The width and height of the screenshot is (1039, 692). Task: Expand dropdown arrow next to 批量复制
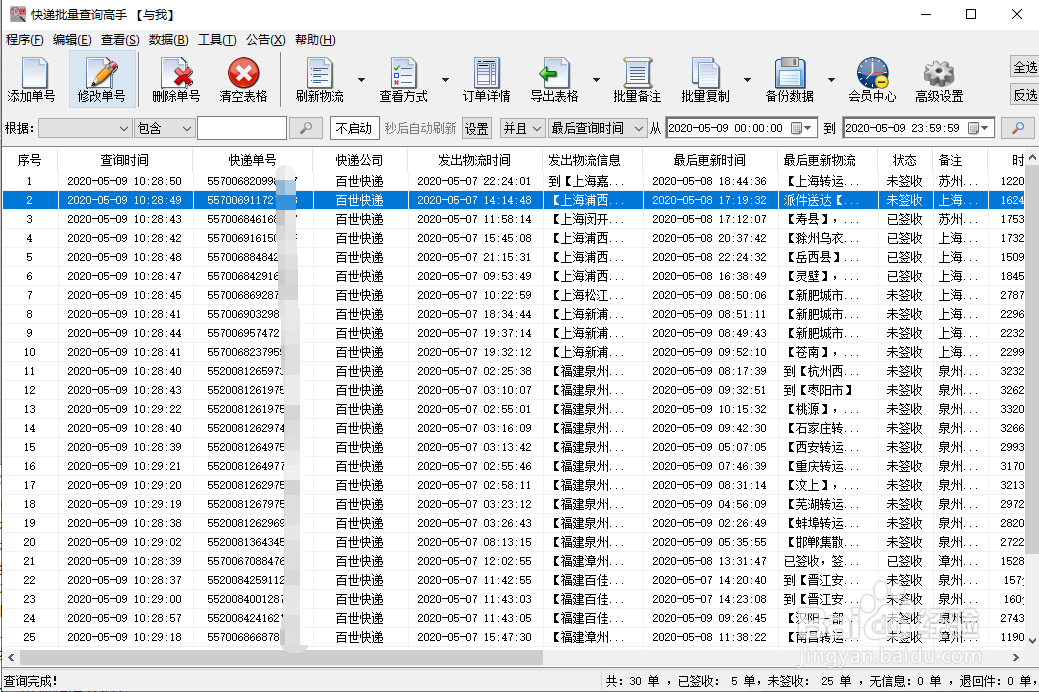(747, 80)
